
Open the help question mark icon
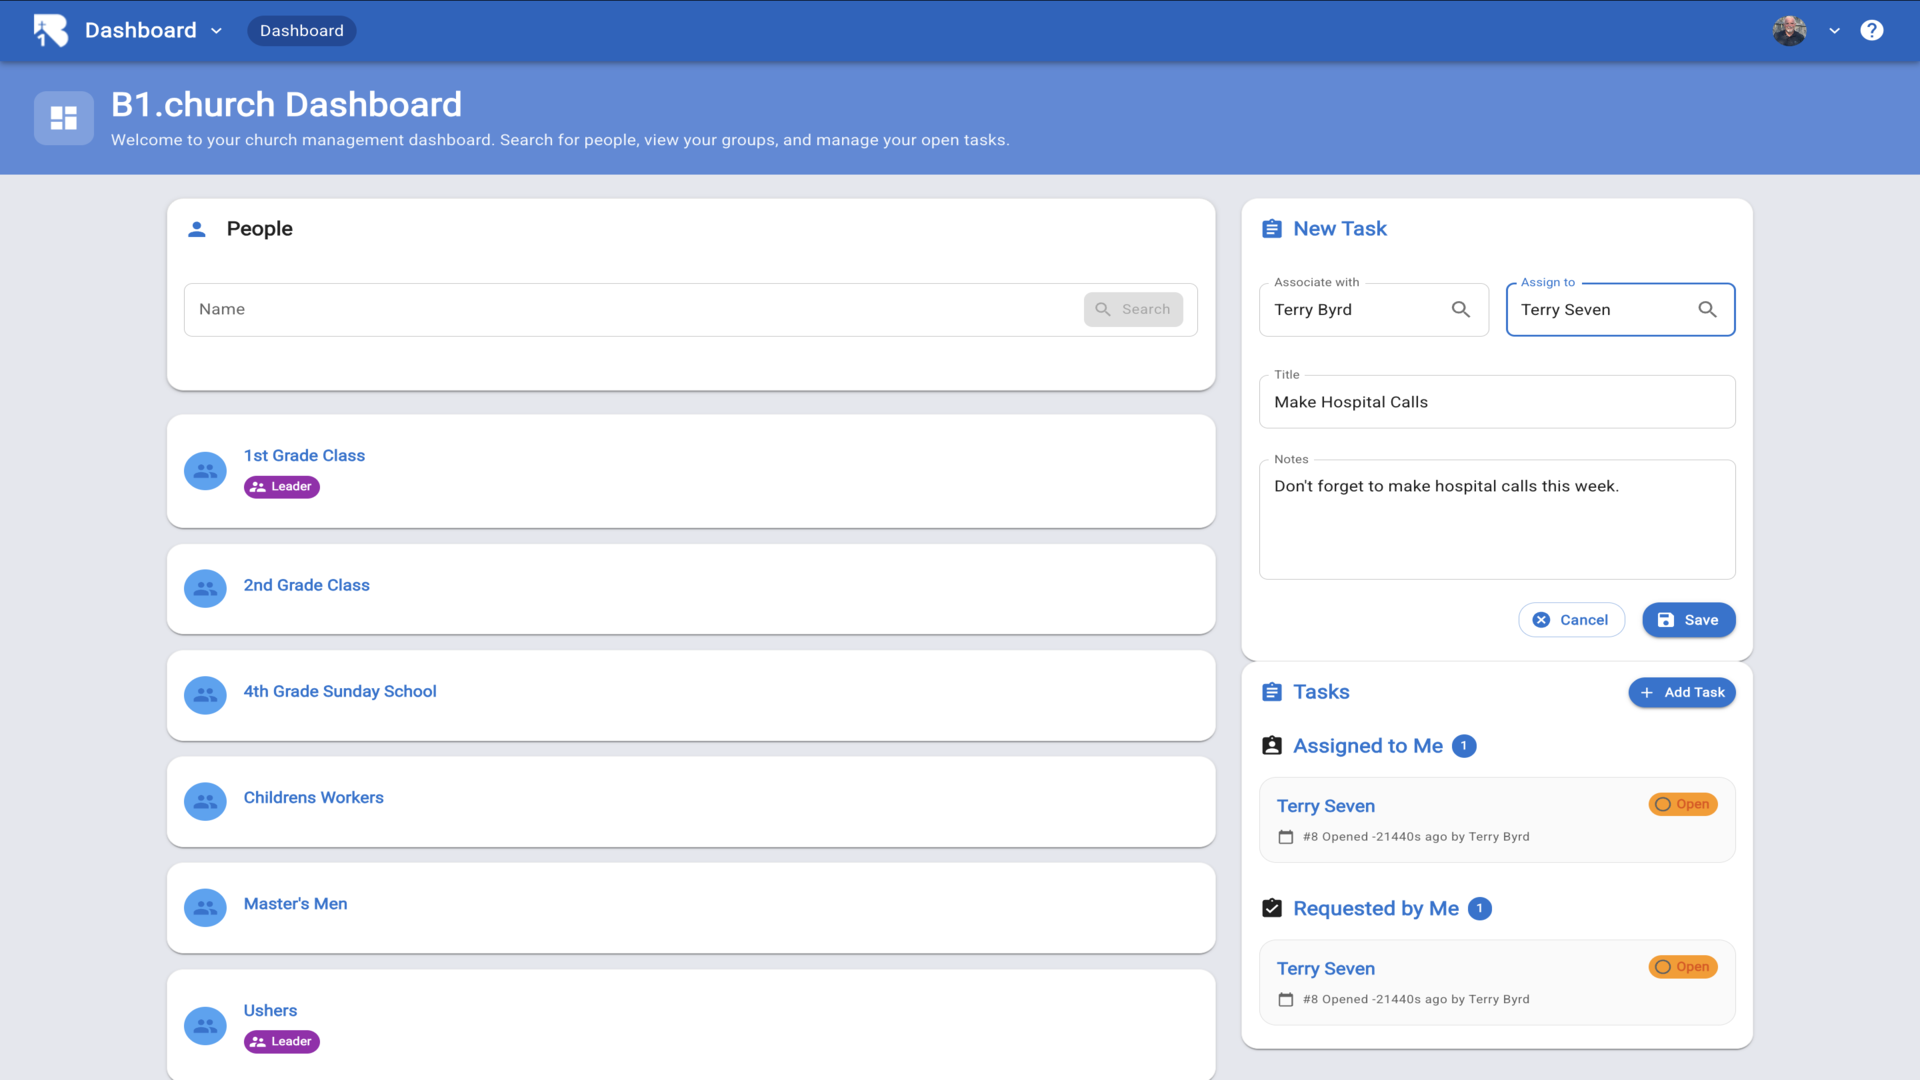pyautogui.click(x=1871, y=30)
